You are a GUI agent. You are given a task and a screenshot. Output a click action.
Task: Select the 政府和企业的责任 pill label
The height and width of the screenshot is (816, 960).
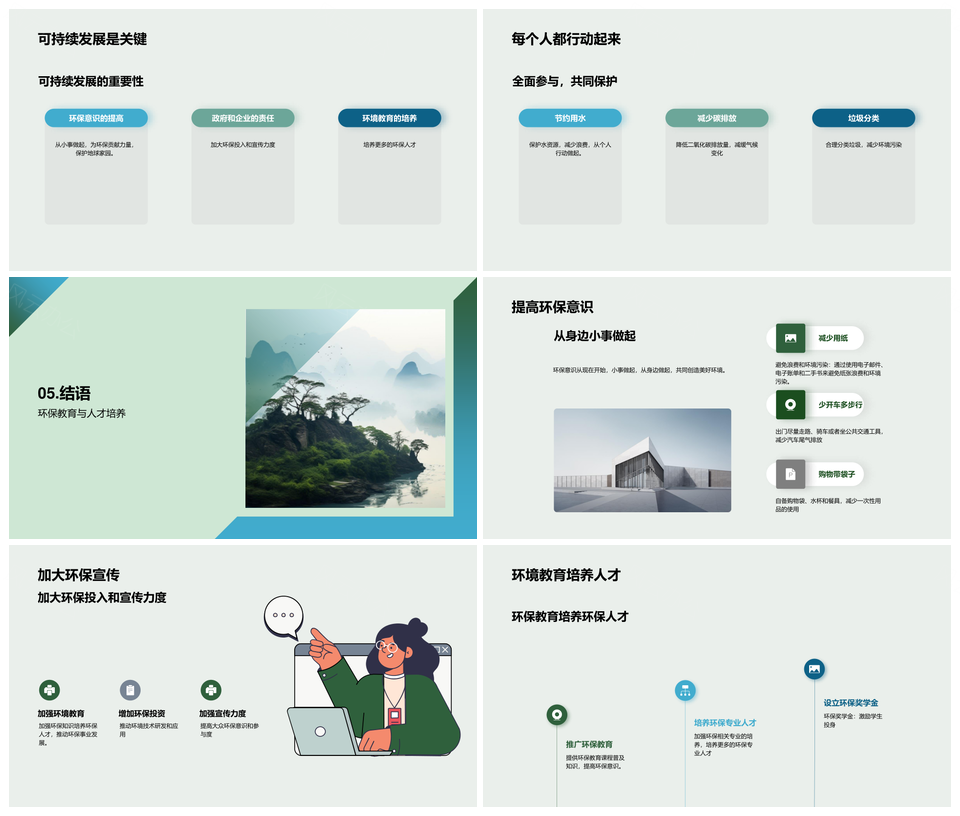click(x=243, y=118)
